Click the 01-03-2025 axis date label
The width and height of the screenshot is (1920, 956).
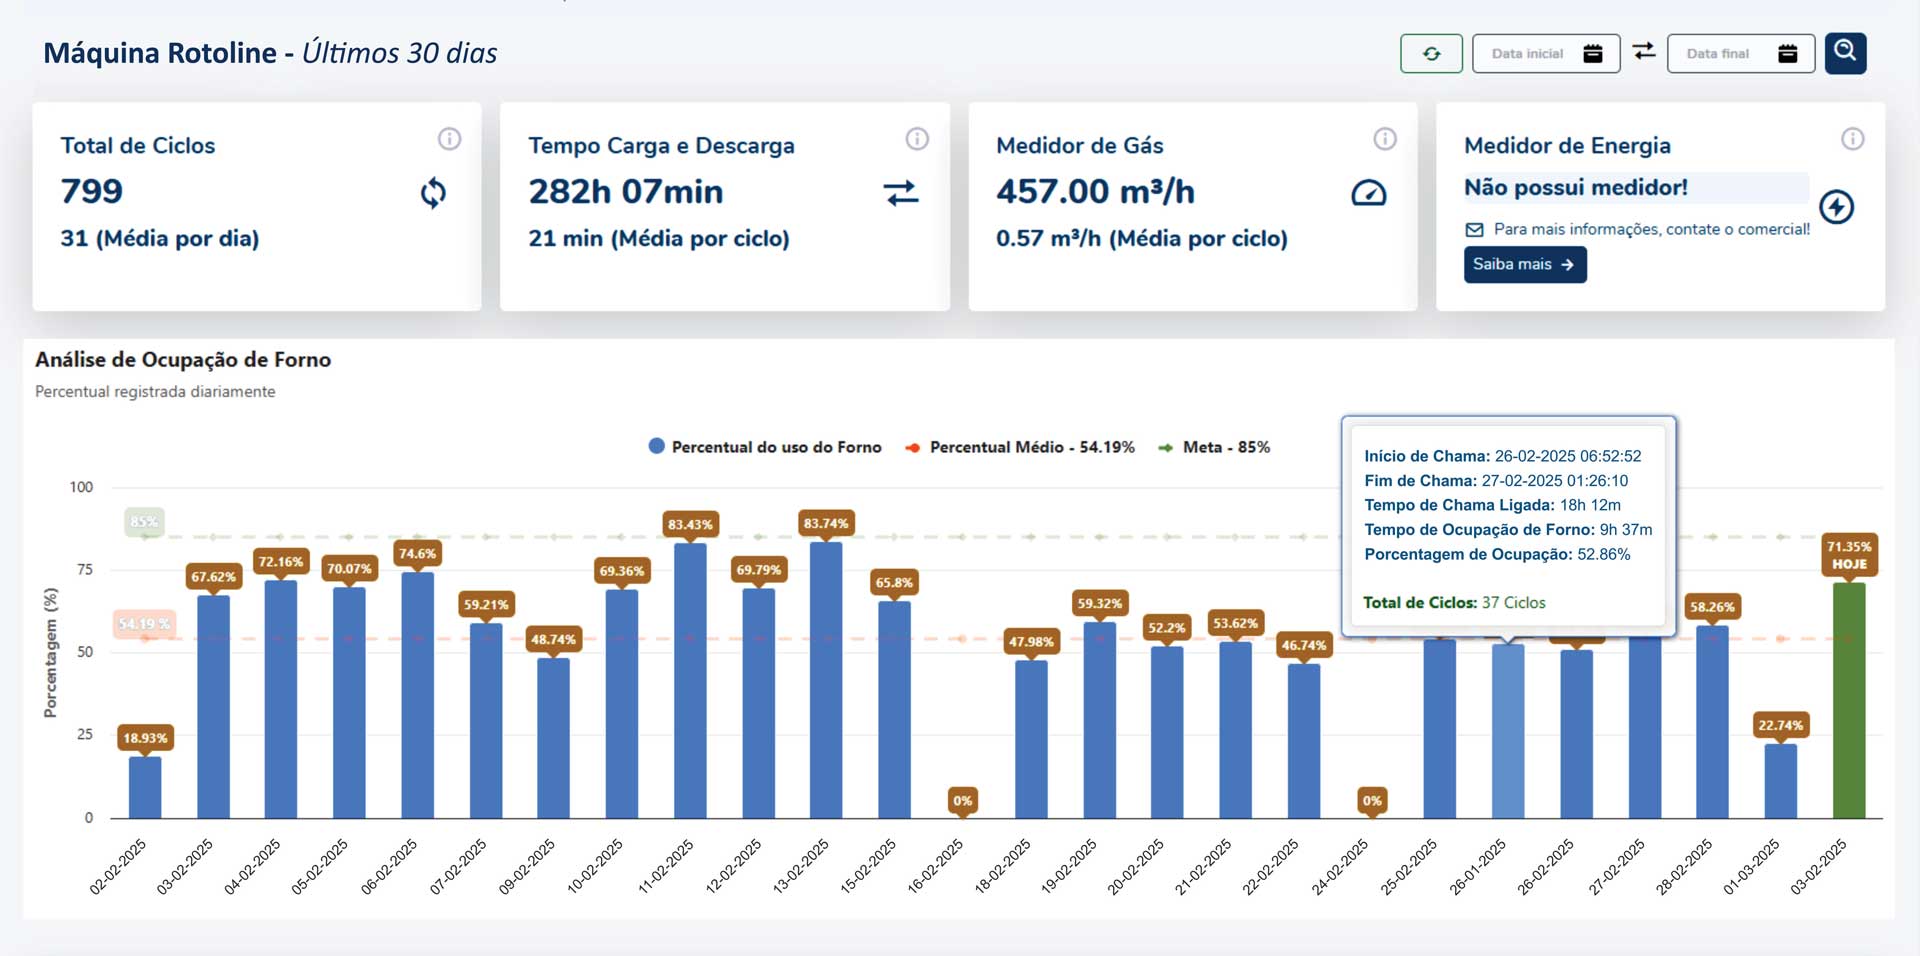1752,866
